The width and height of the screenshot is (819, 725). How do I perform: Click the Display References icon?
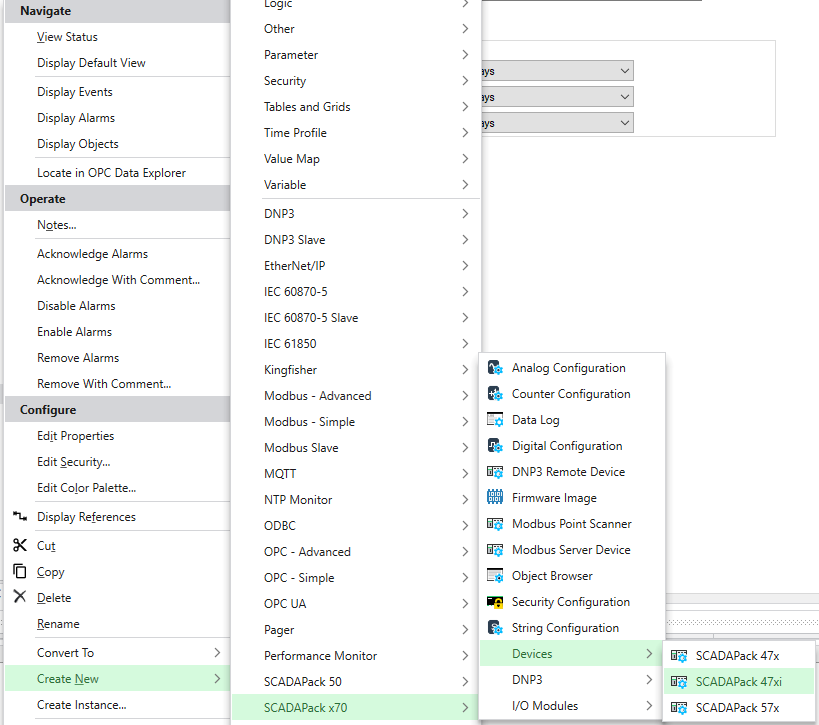point(20,517)
